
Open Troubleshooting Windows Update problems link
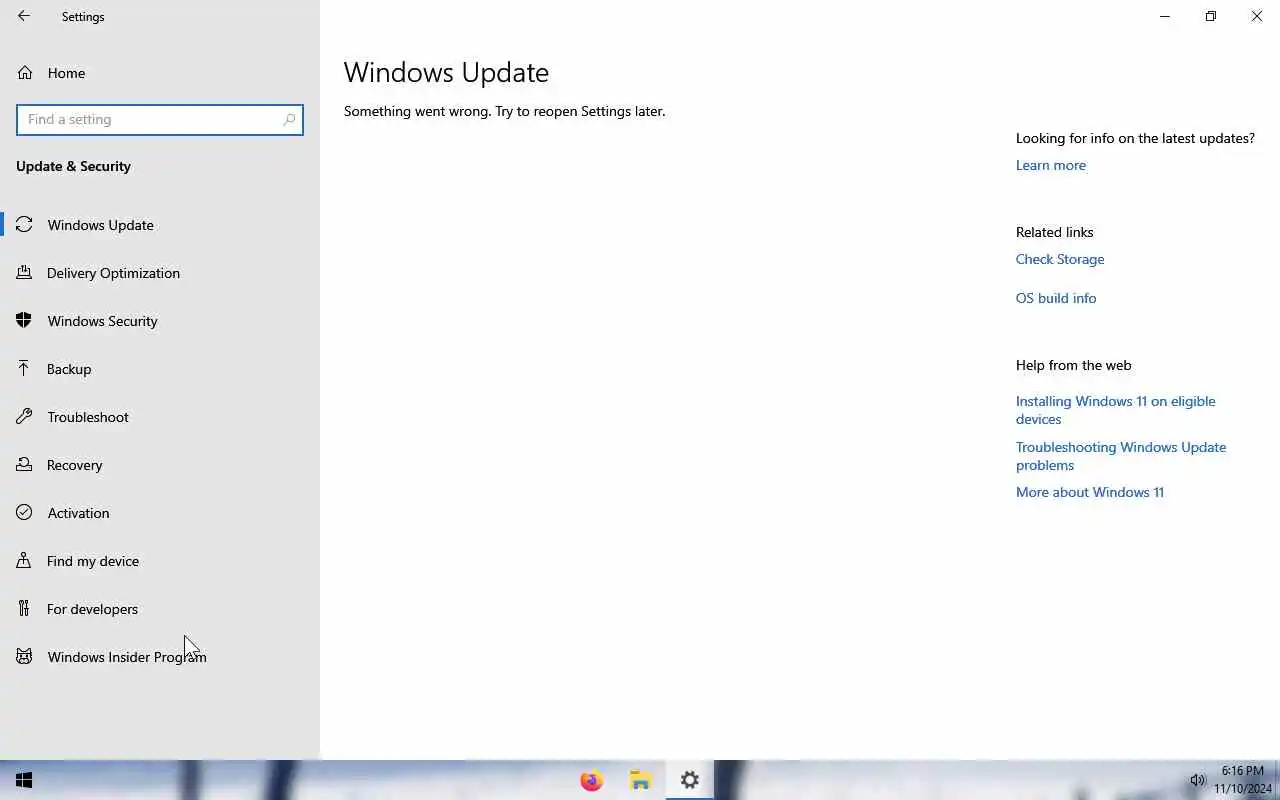(1121, 456)
